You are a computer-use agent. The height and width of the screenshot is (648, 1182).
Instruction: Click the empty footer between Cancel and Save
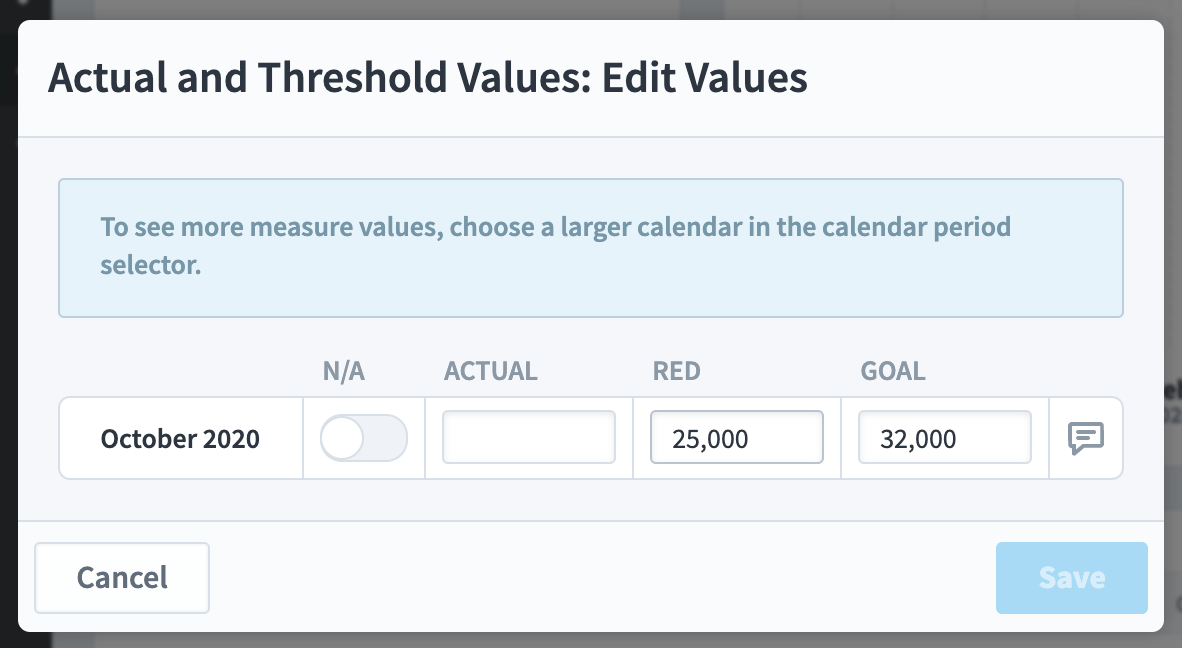602,578
